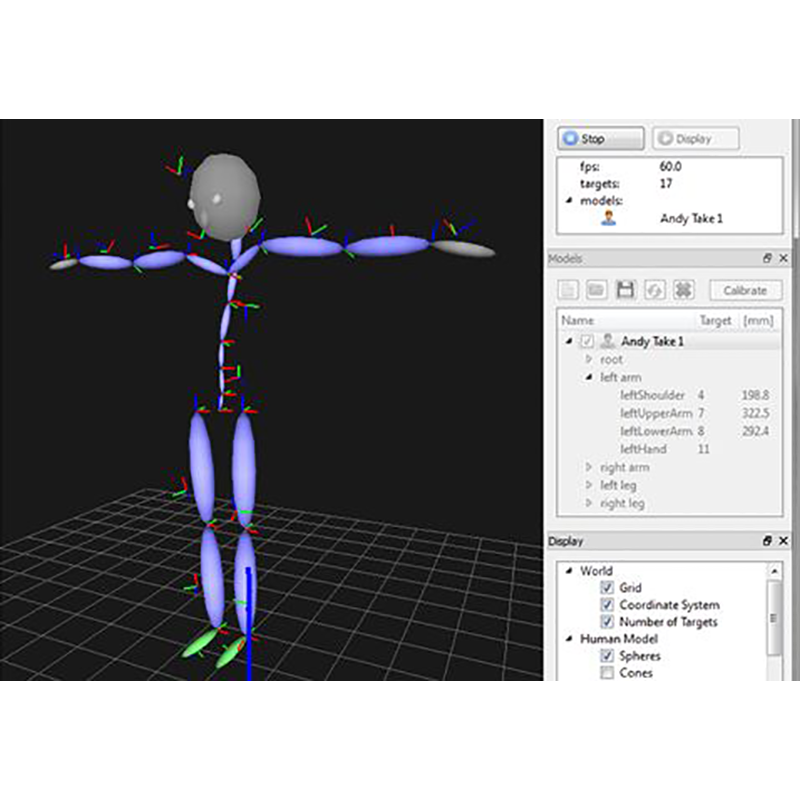Viewport: 800px width, 800px height.
Task: Click the Andy Take 1 person icon in models list
Action: click(608, 218)
